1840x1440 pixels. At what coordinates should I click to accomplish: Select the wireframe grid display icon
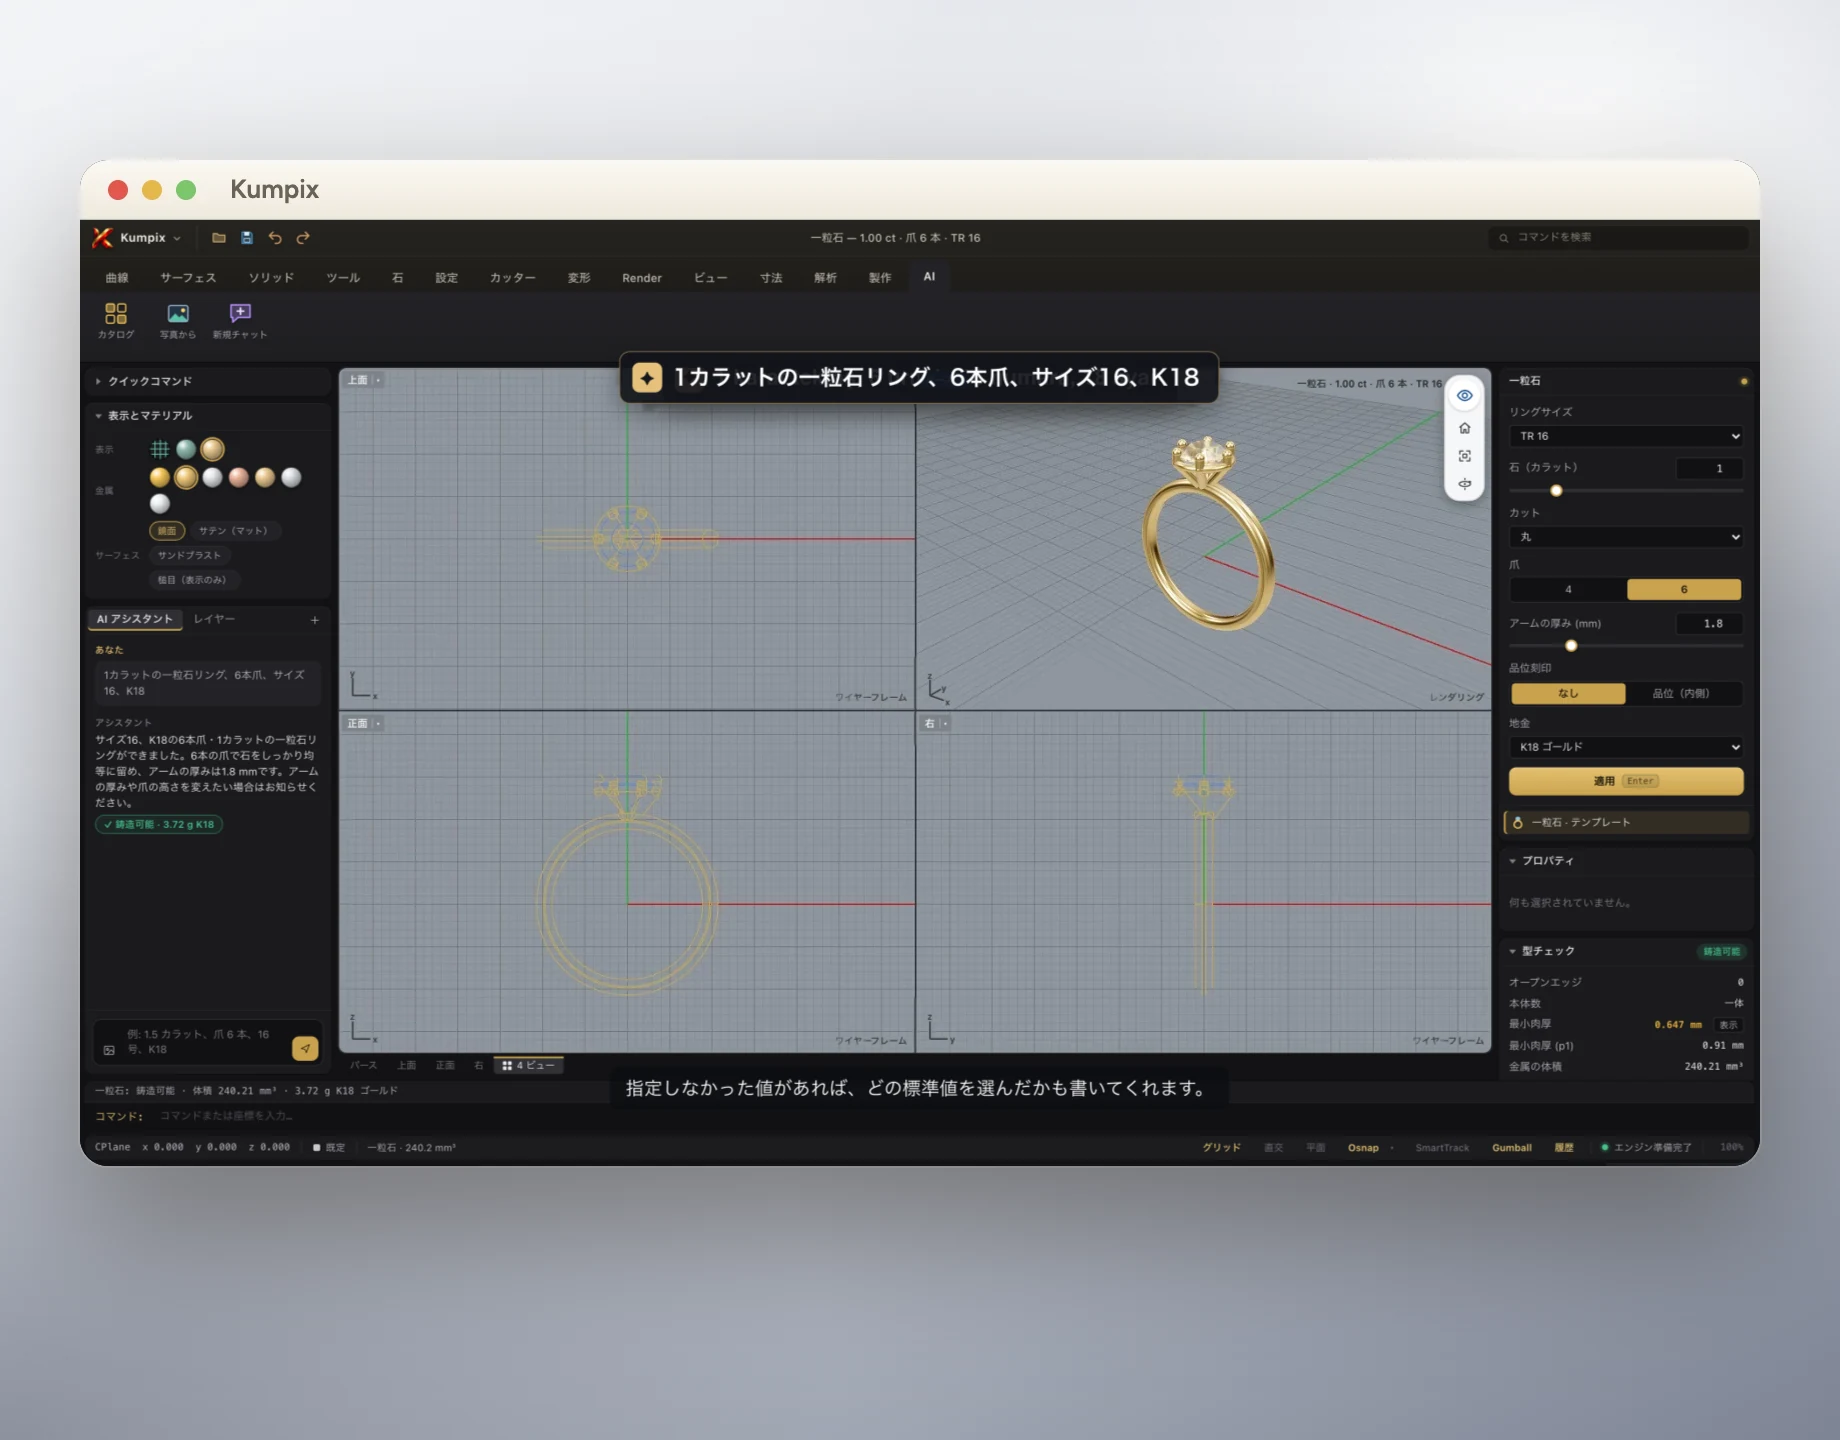[159, 449]
